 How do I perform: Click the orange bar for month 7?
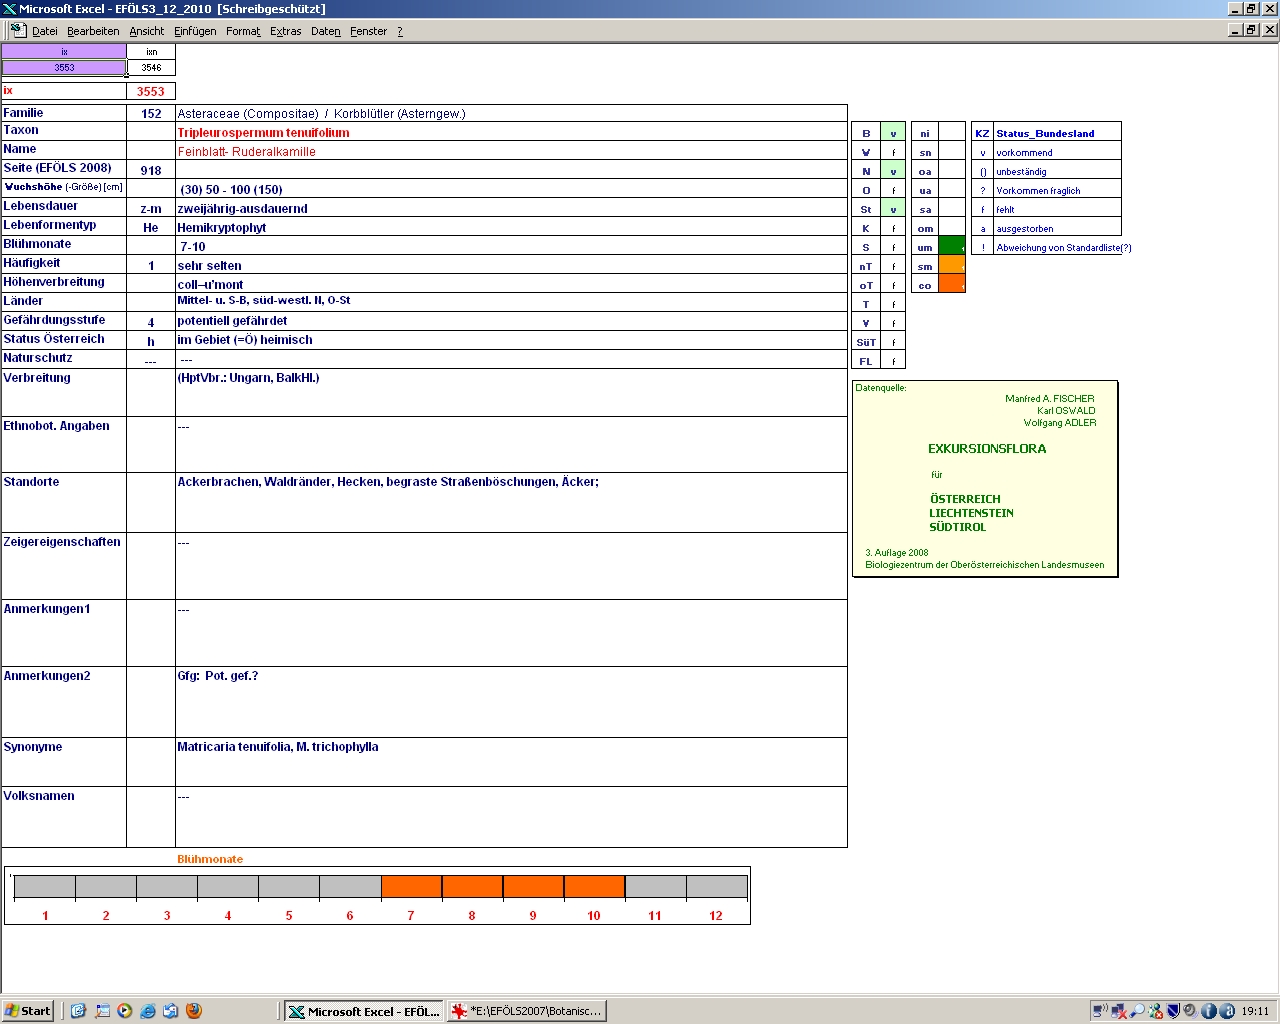[x=411, y=886]
